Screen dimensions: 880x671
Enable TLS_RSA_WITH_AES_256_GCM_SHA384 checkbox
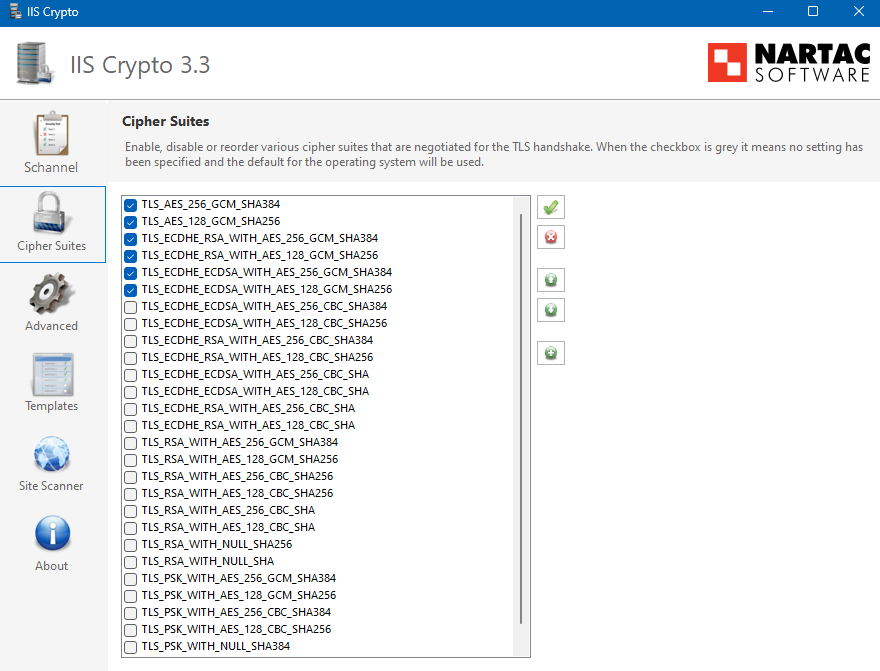131,443
